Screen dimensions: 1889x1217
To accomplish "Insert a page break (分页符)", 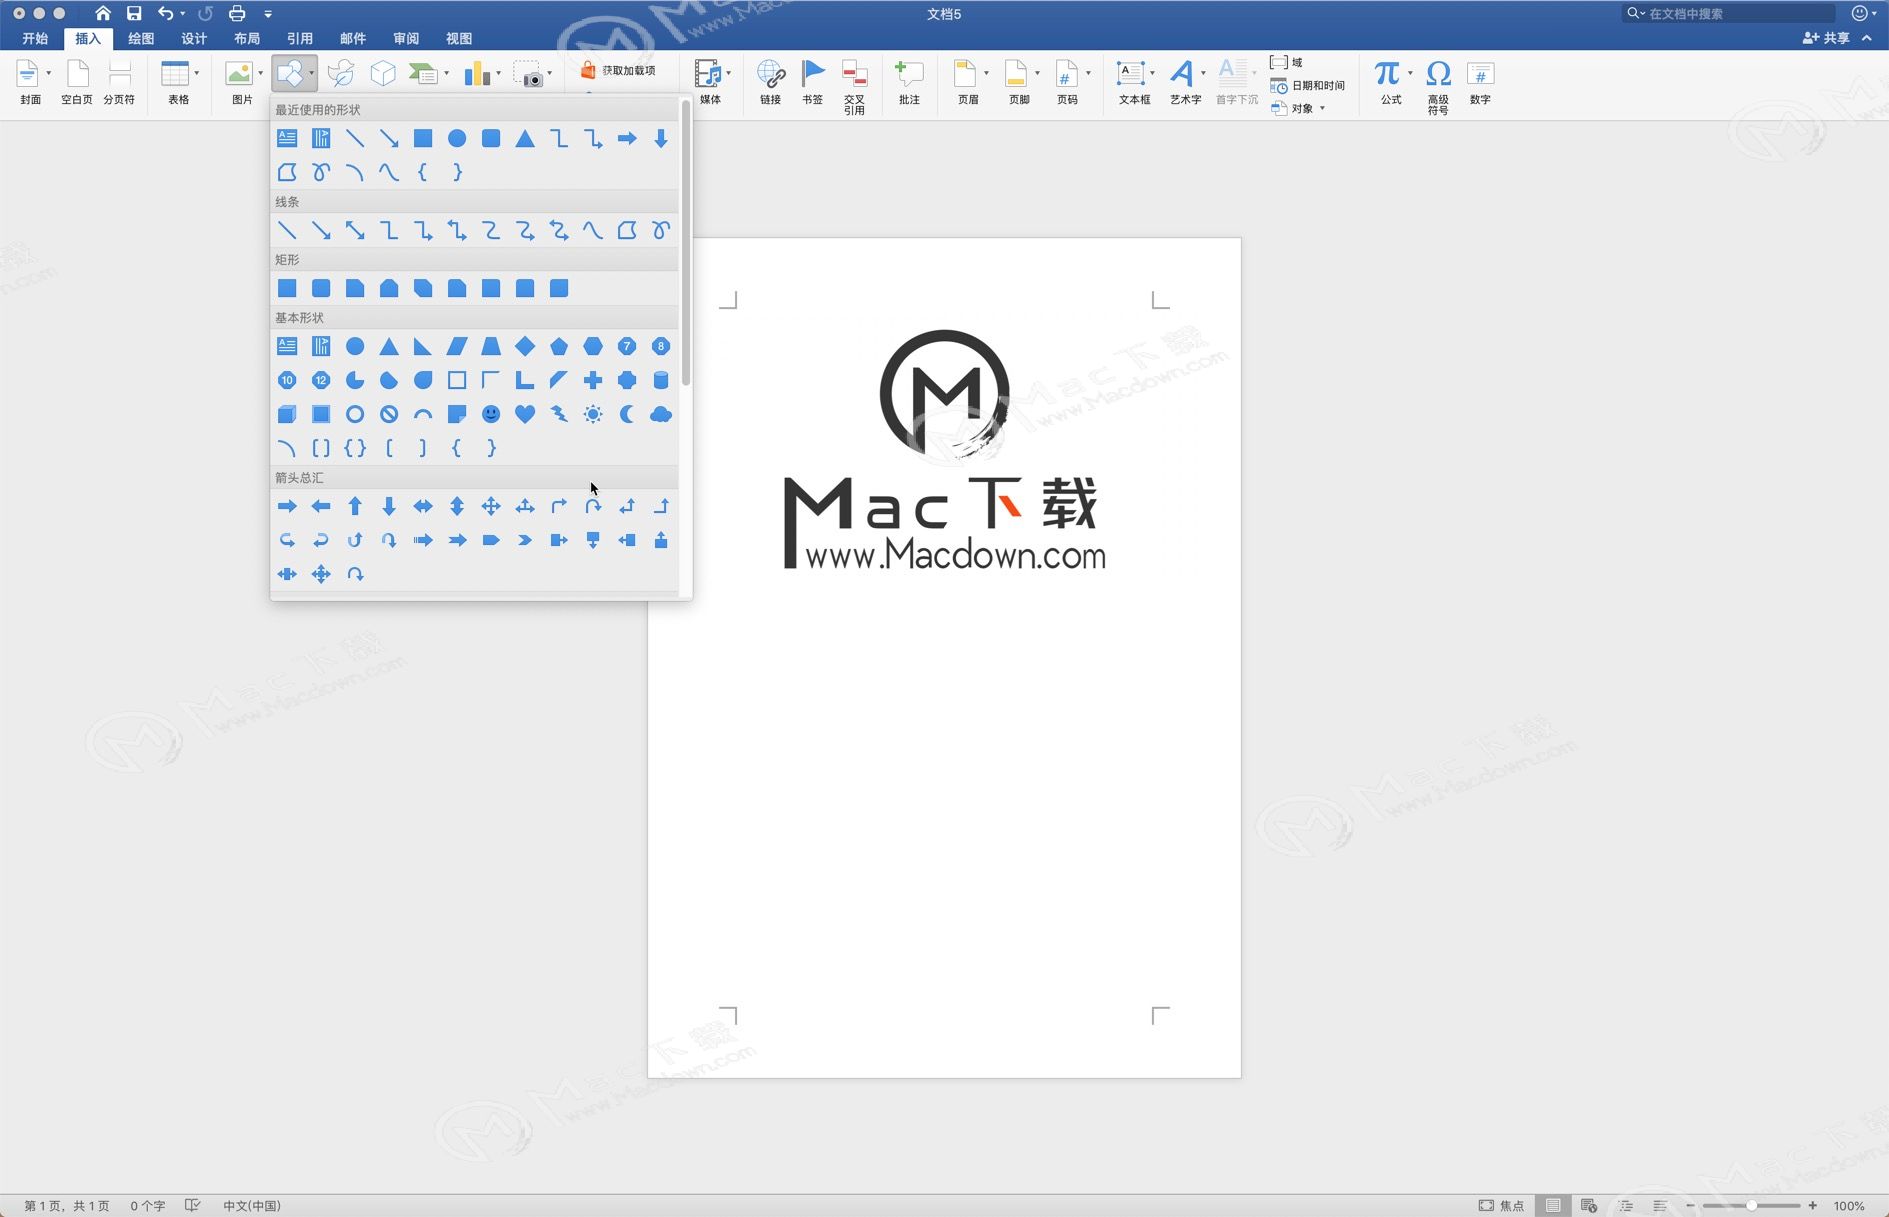I will (119, 82).
